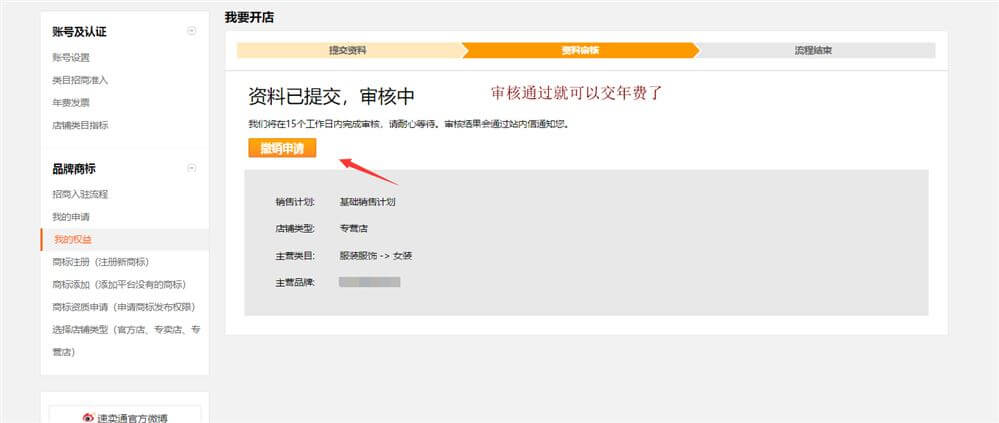Go to 类目招商准入

click(79, 80)
